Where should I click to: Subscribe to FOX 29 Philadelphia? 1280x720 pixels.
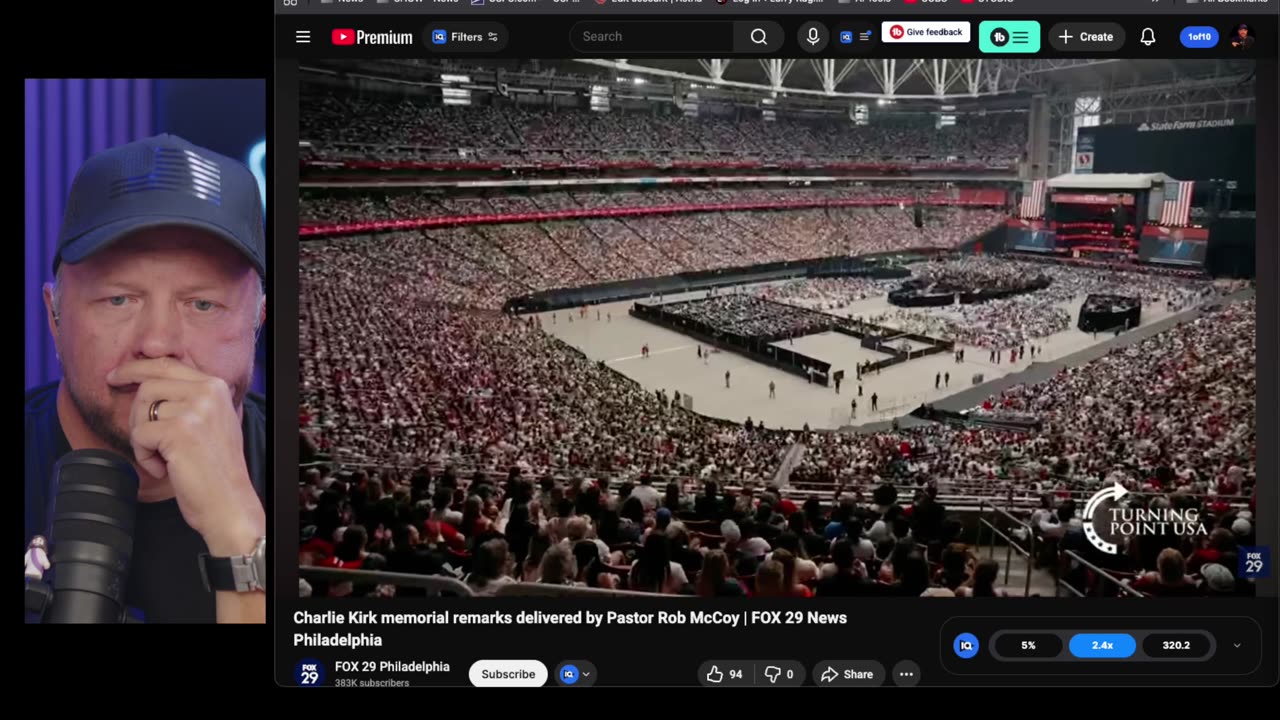[x=508, y=674]
